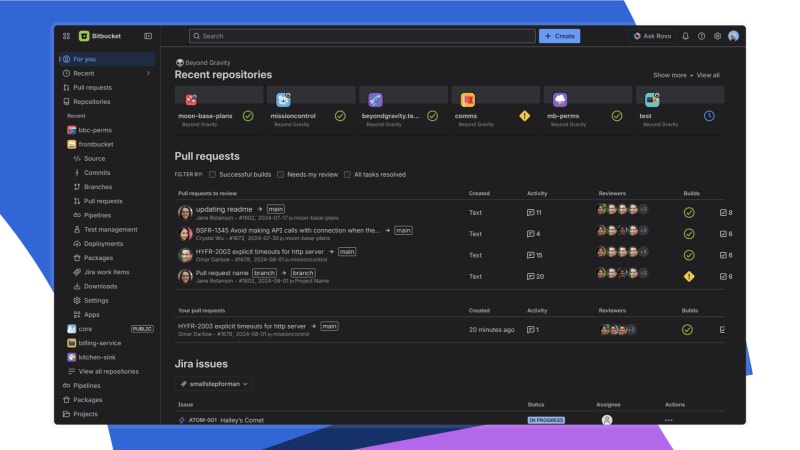Open the smallstepforman project dropdown
This screenshot has height=450, width=800.
[214, 384]
